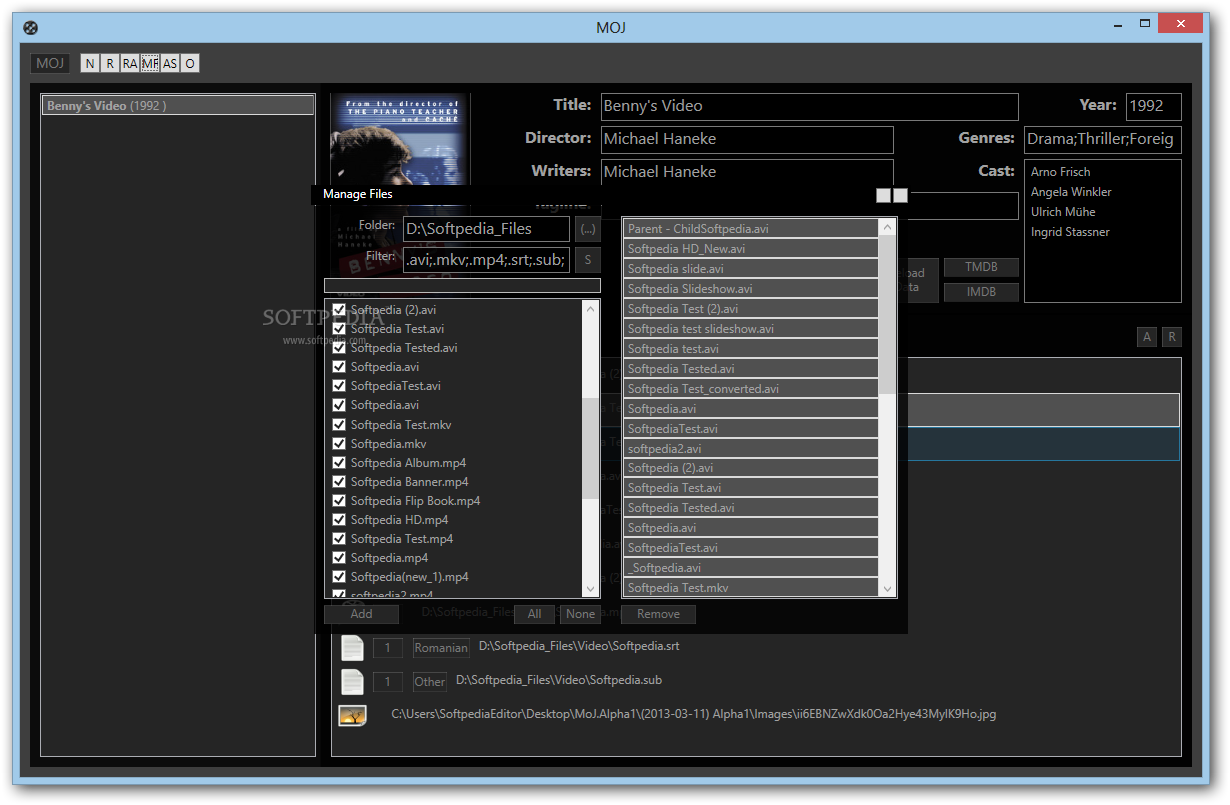Click the empty progress bar above the checkbox list
Image resolution: width=1230 pixels, height=805 pixels.
point(462,286)
